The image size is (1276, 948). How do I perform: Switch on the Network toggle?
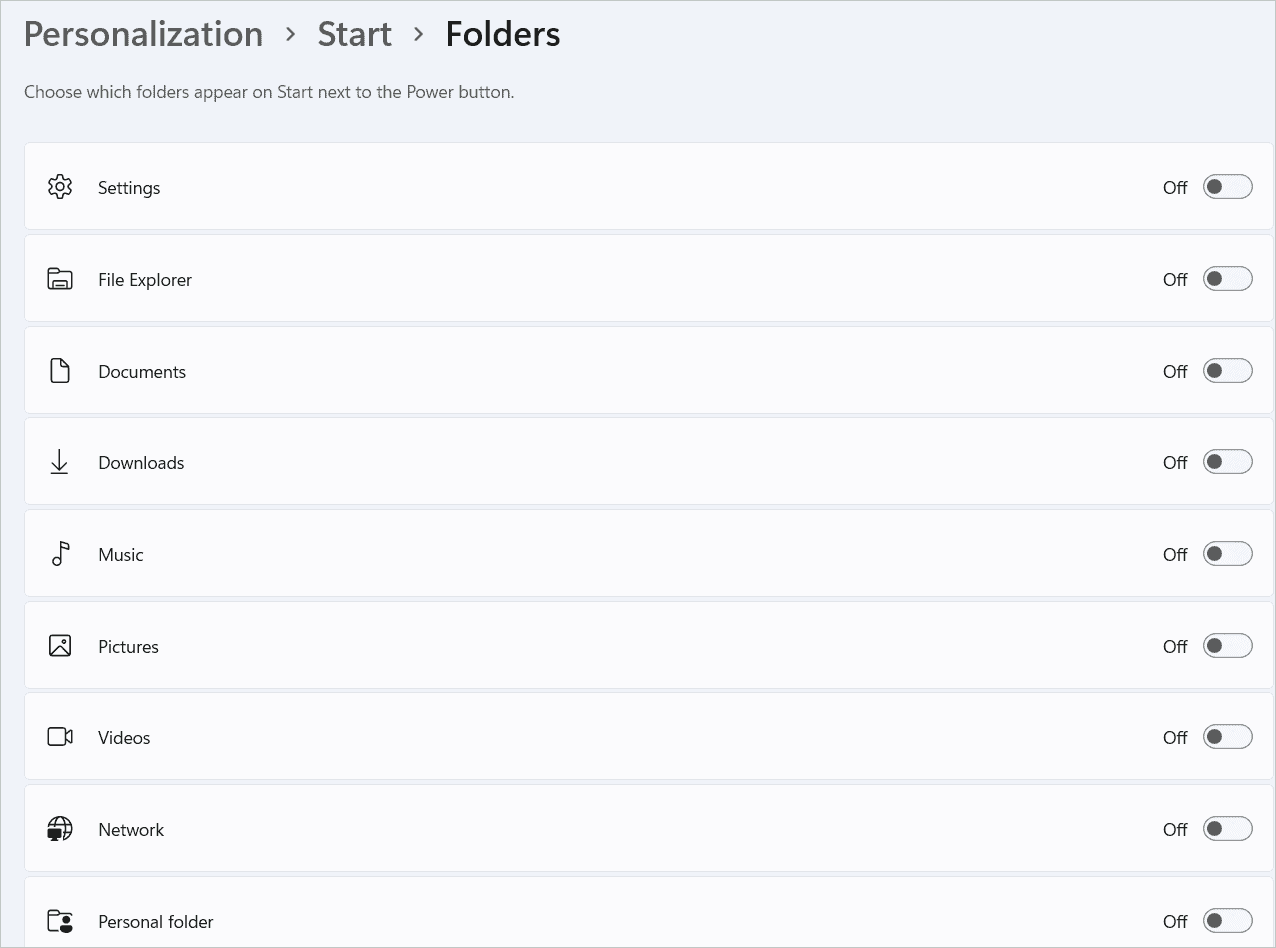pos(1227,829)
